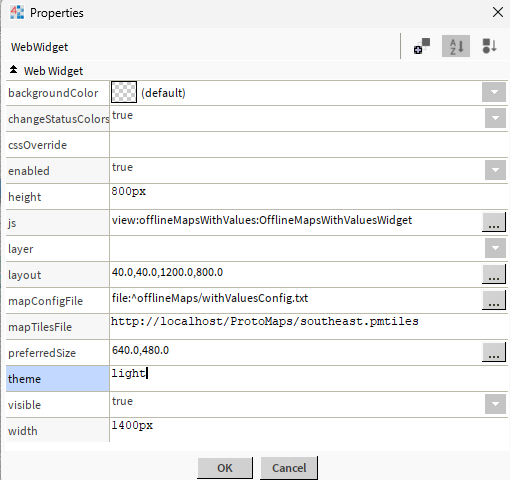This screenshot has width=510, height=480.
Task: Select the mapTilesFile property label
Action: (x=40, y=327)
